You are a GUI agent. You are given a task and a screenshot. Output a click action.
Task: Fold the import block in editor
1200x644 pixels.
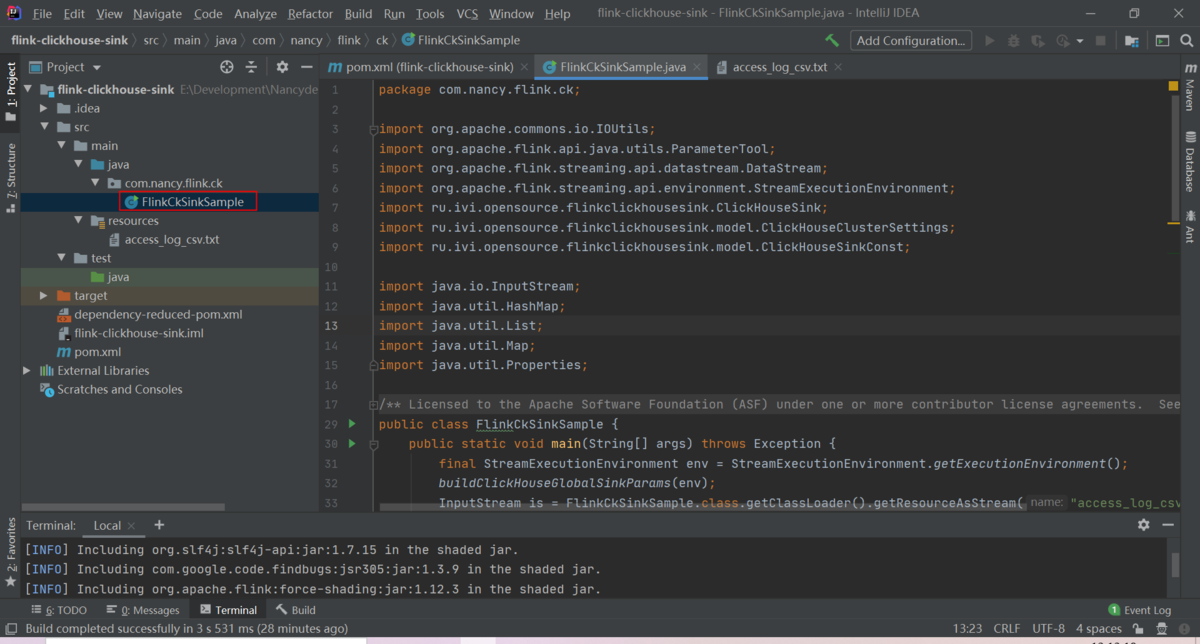372,129
